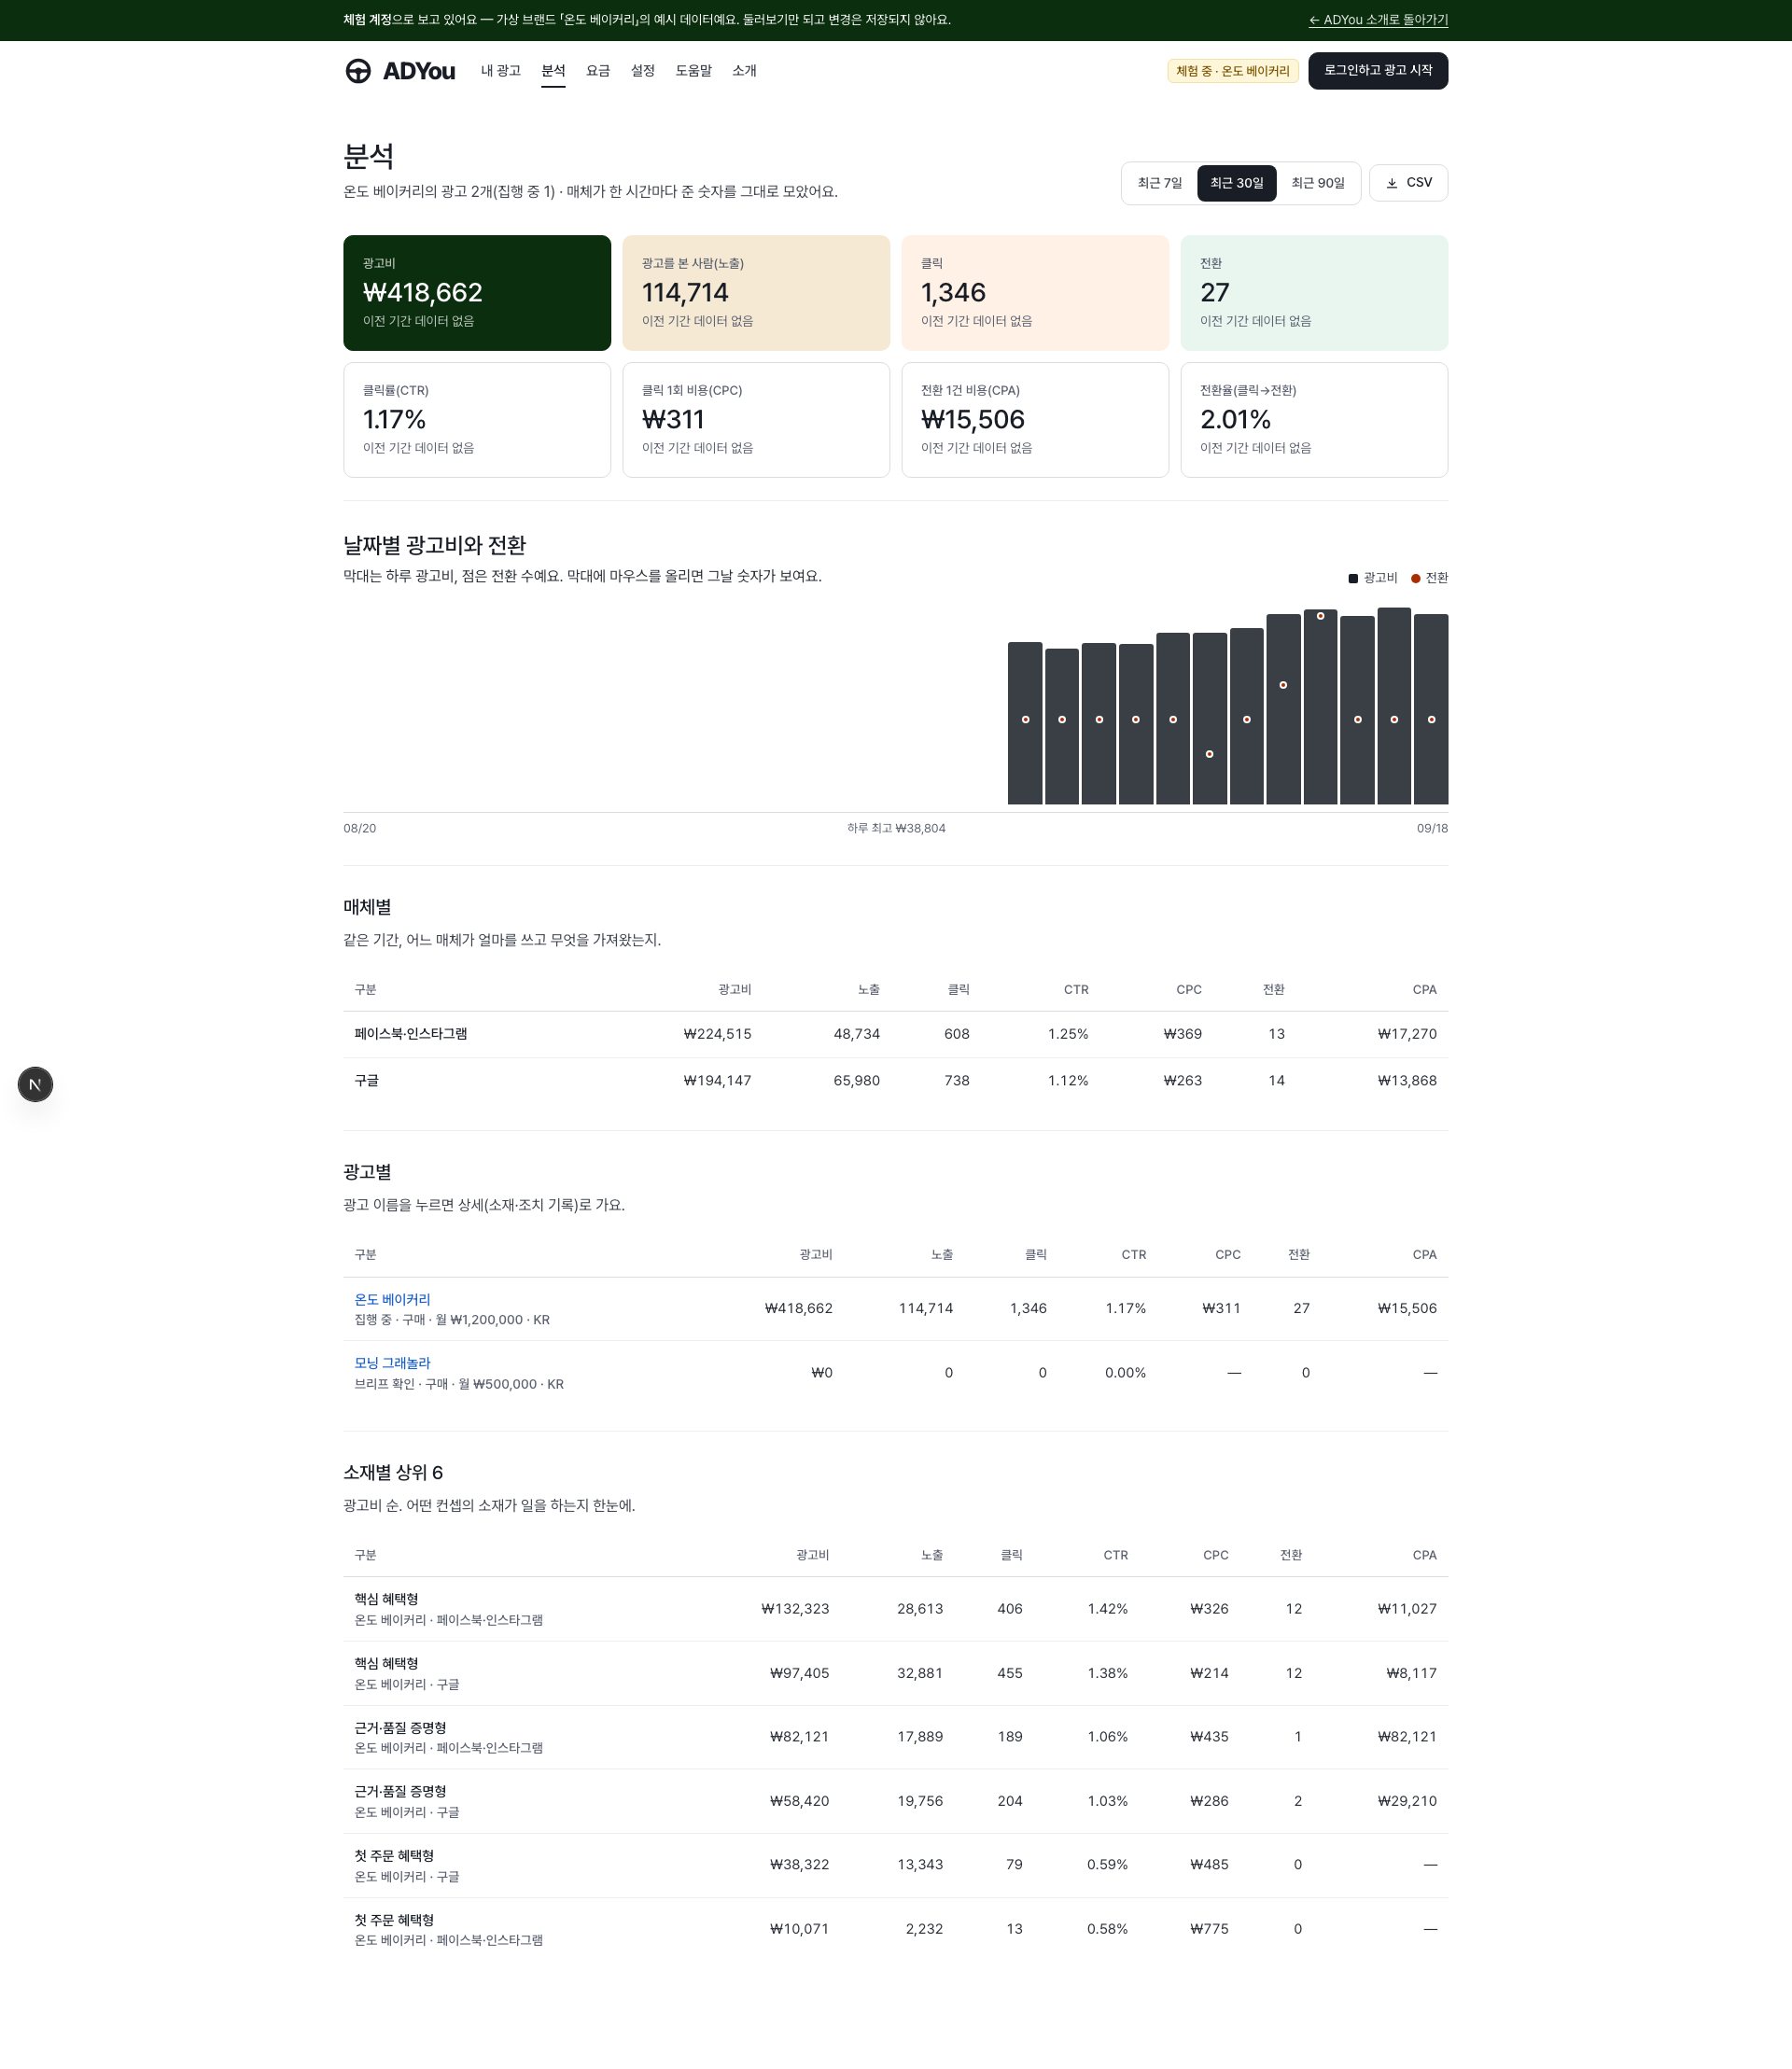Click ₩132,323 spend cell

[x=795, y=1609]
